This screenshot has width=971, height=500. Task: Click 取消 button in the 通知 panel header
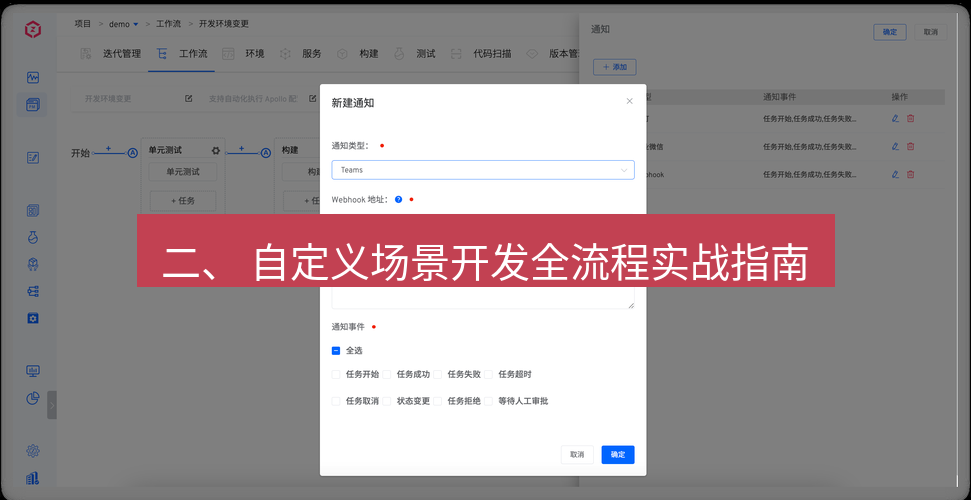click(931, 32)
